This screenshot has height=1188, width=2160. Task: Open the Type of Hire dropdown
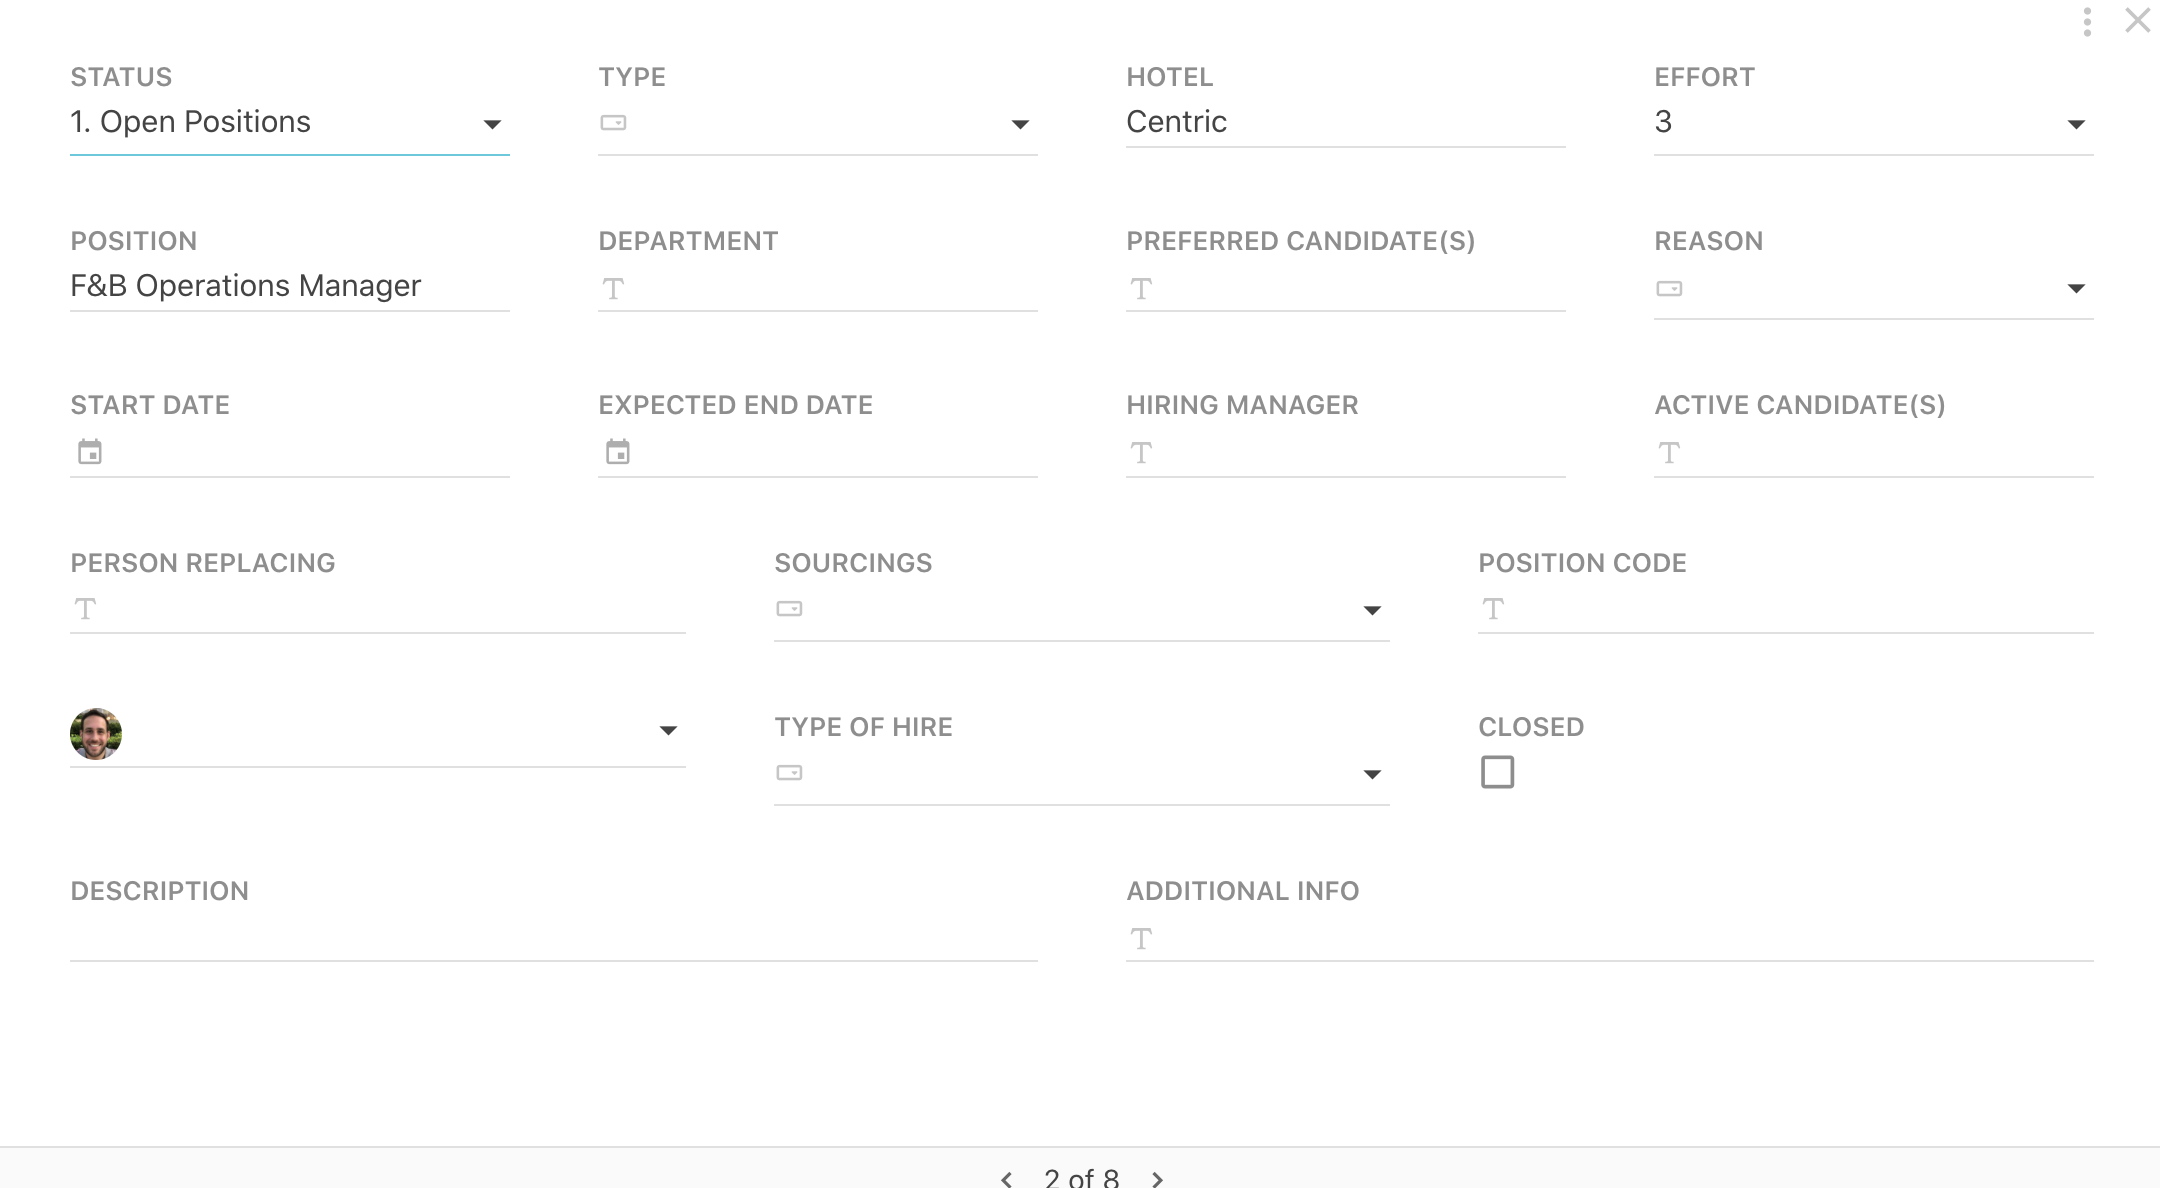point(1082,774)
